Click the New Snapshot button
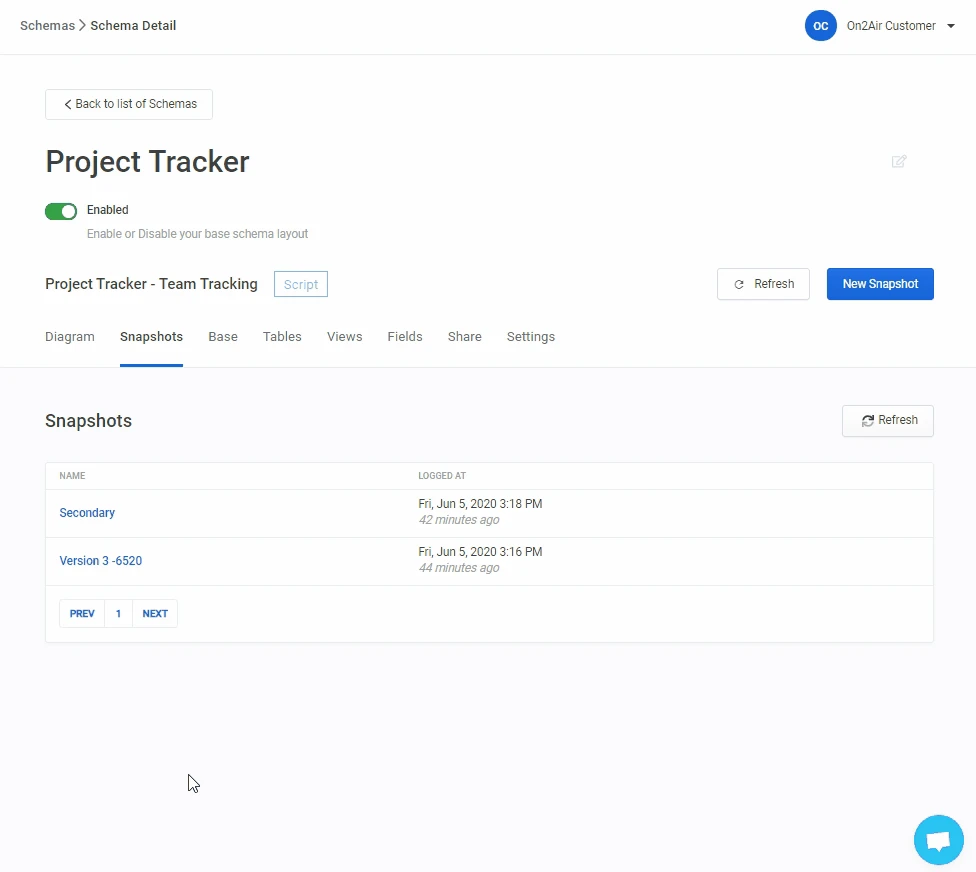Screen dimensions: 976x872 (x=879, y=284)
